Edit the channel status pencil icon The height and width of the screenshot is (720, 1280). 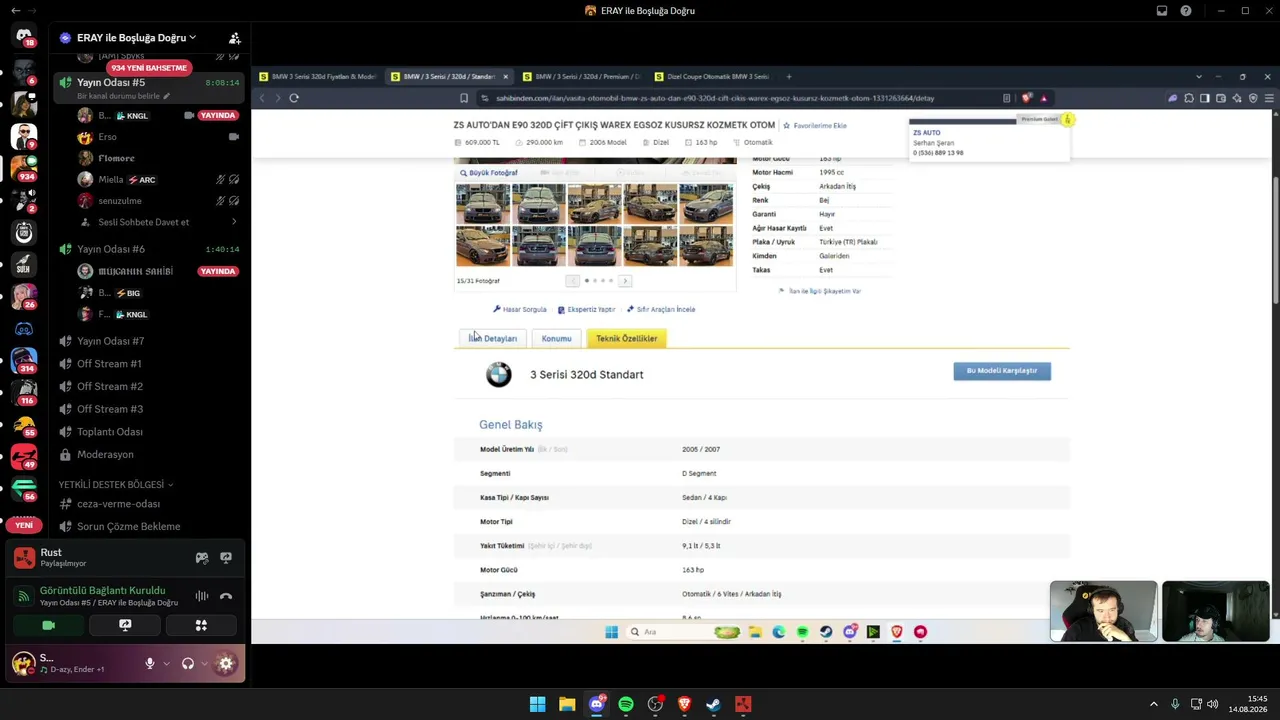[166, 96]
